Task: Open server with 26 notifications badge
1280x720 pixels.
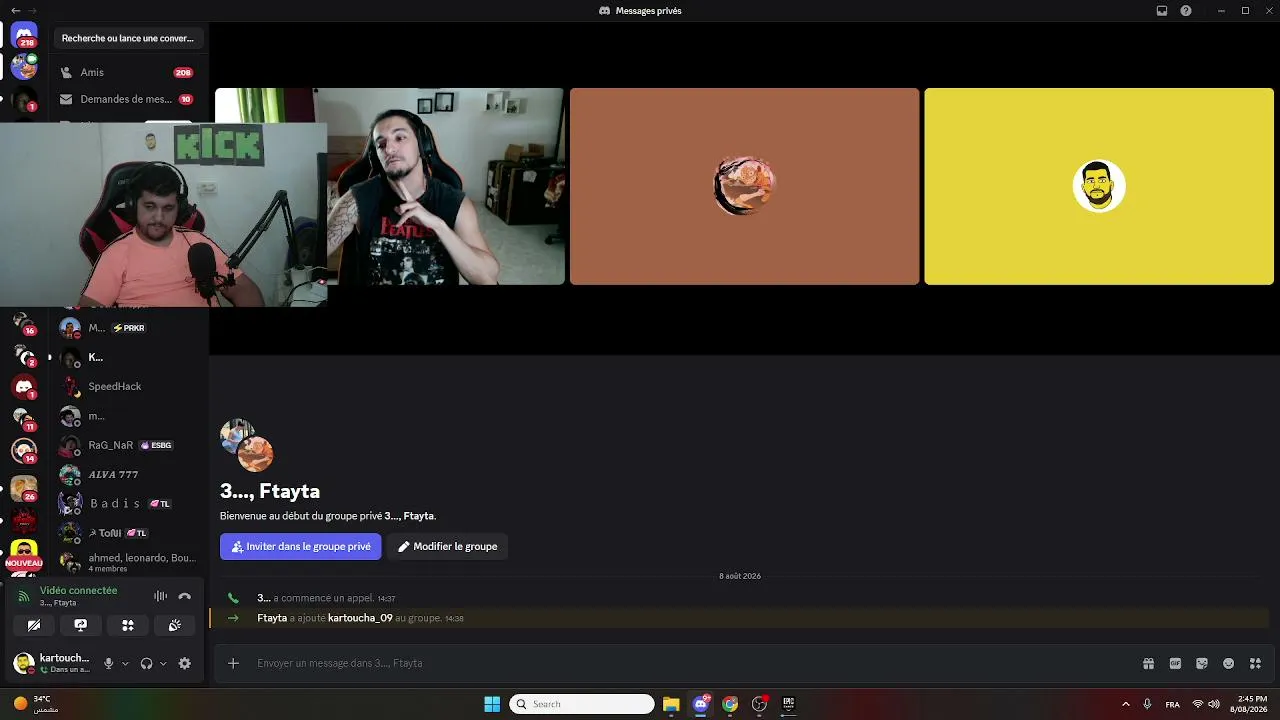Action: (x=24, y=489)
